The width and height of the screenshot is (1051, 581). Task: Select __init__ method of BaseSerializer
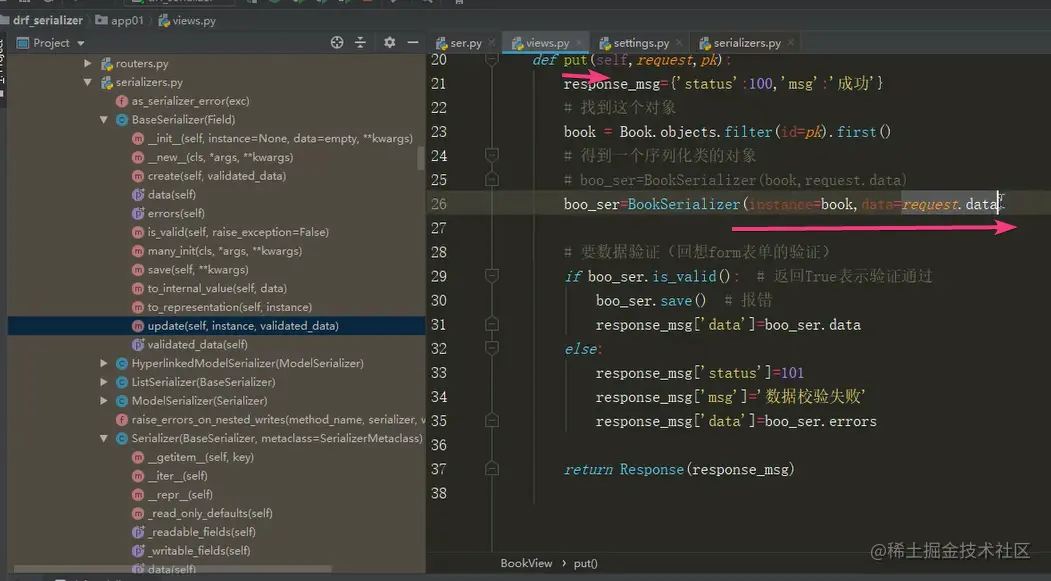tap(280, 139)
